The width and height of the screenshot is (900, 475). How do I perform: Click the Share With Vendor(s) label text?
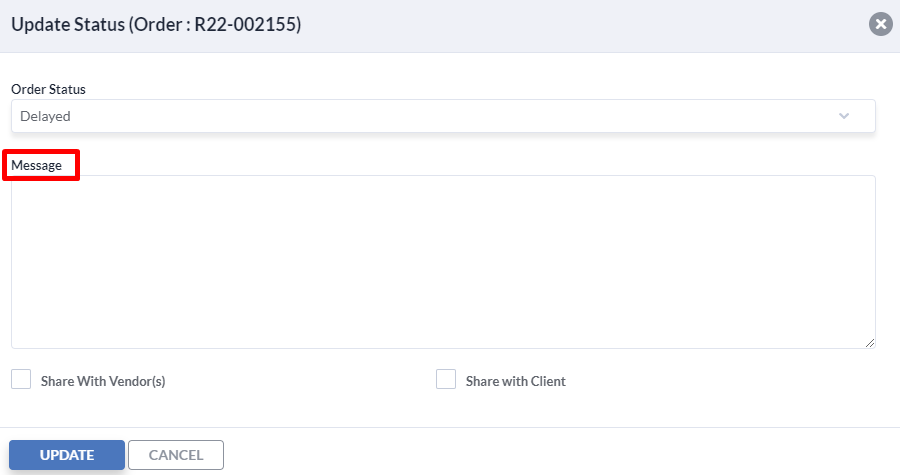(103, 381)
